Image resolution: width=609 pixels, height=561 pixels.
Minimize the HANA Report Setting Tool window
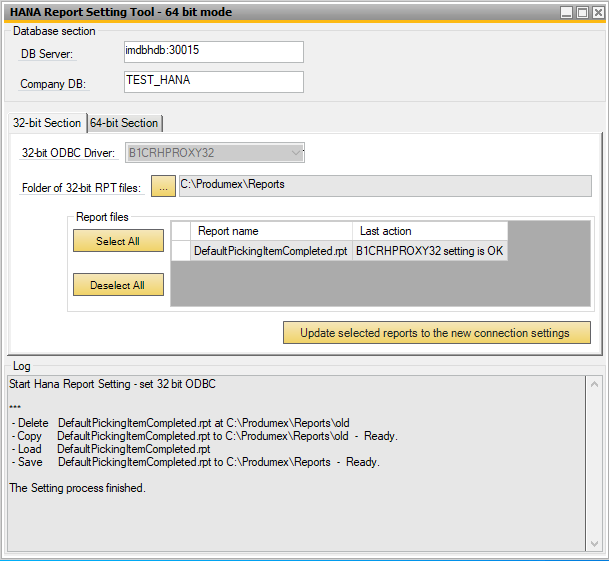coord(566,12)
